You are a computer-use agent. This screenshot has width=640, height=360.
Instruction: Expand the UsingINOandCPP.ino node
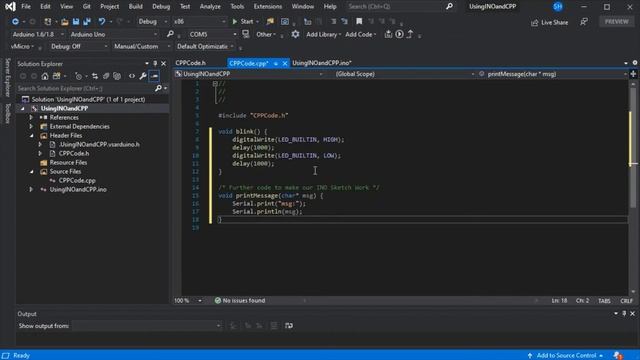[31, 189]
